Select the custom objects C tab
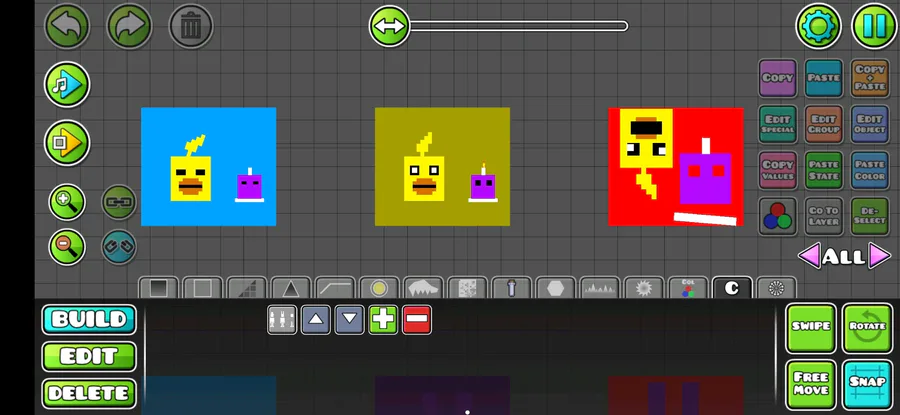Screen dimensions: 900x415 [x=732, y=288]
